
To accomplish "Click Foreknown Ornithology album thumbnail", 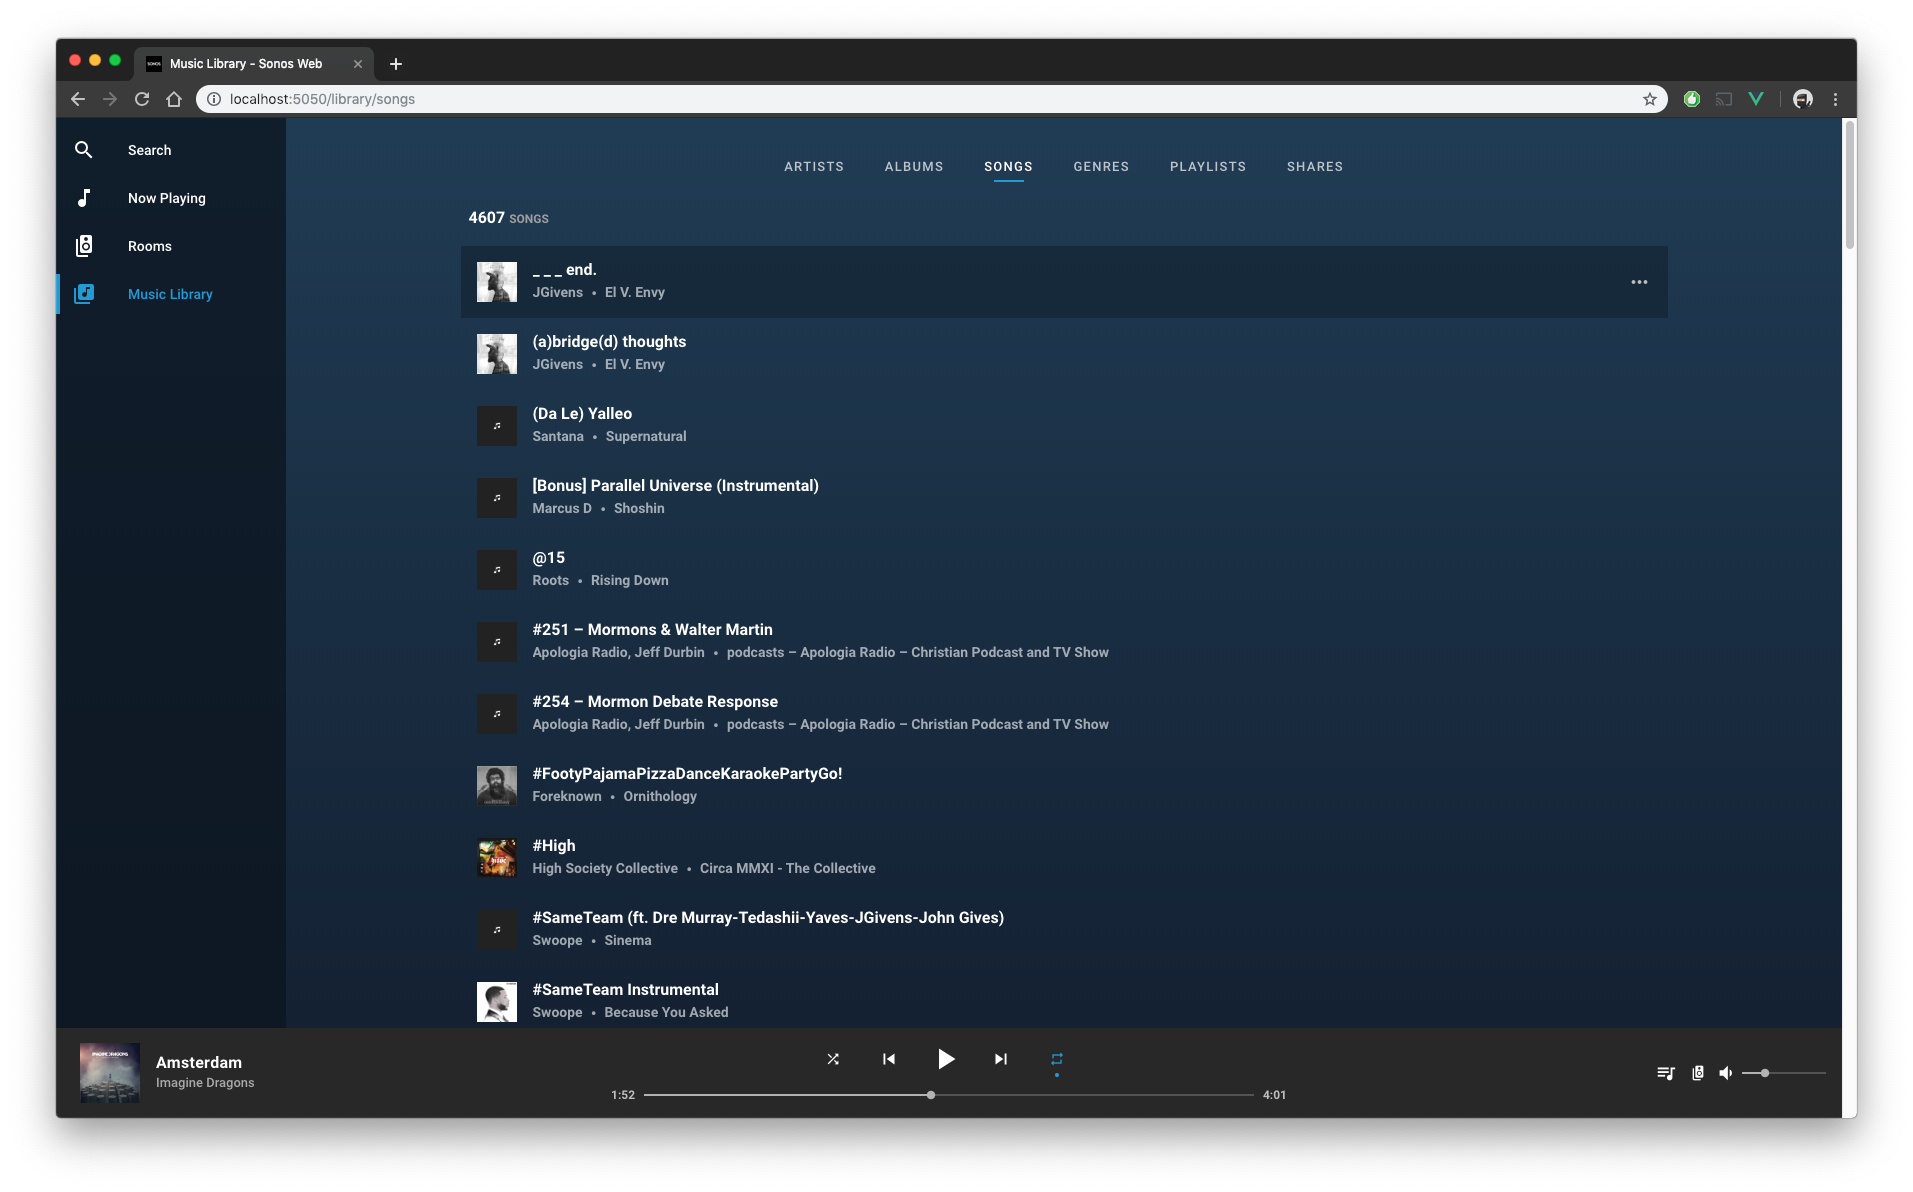I will 497,786.
